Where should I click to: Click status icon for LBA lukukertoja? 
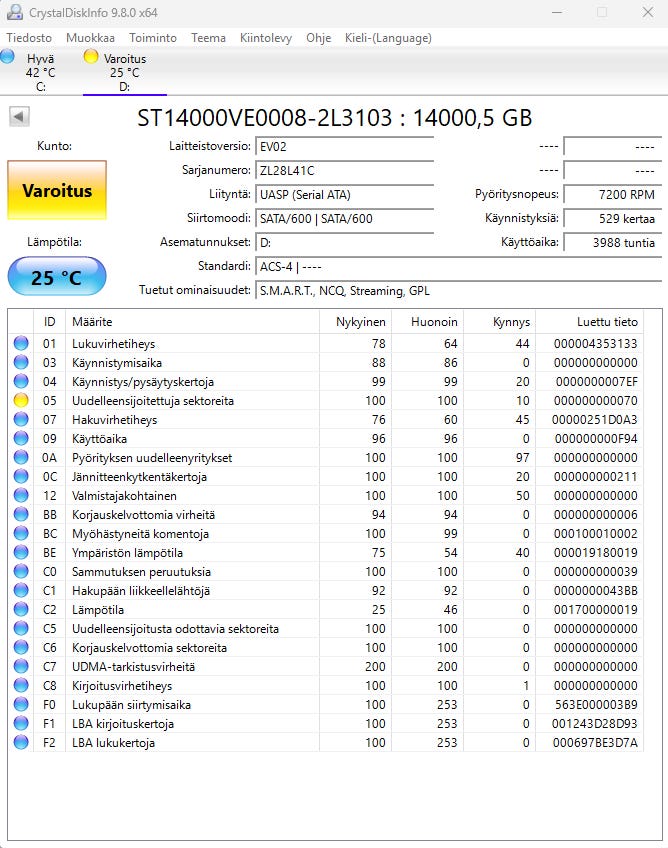21,743
